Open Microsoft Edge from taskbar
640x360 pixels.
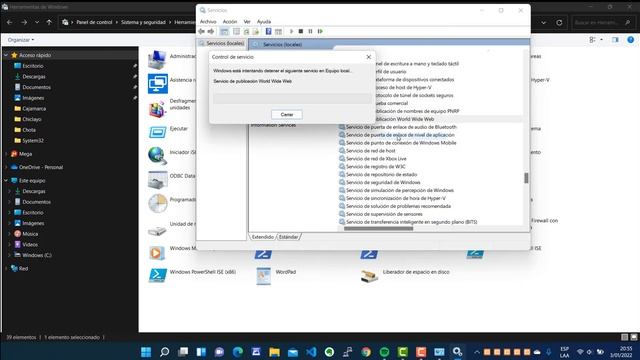click(x=238, y=352)
